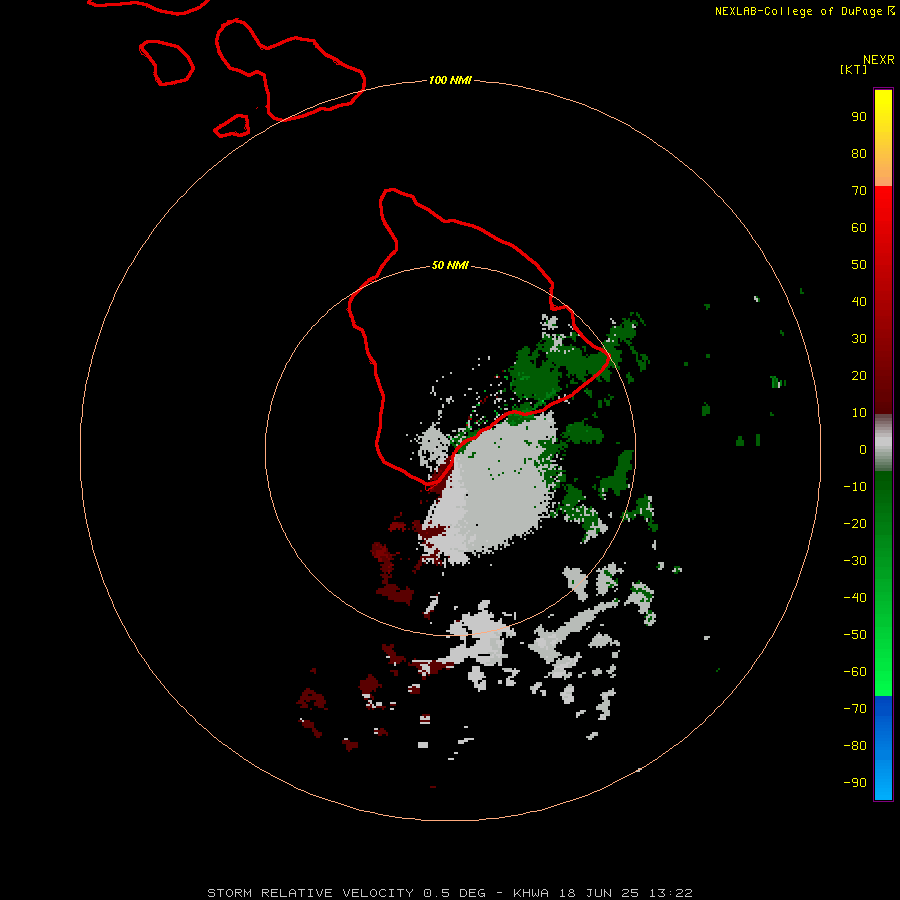This screenshot has height=900, width=900.
Task: Click the -80 value on velocity scale
Action: [x=855, y=746]
